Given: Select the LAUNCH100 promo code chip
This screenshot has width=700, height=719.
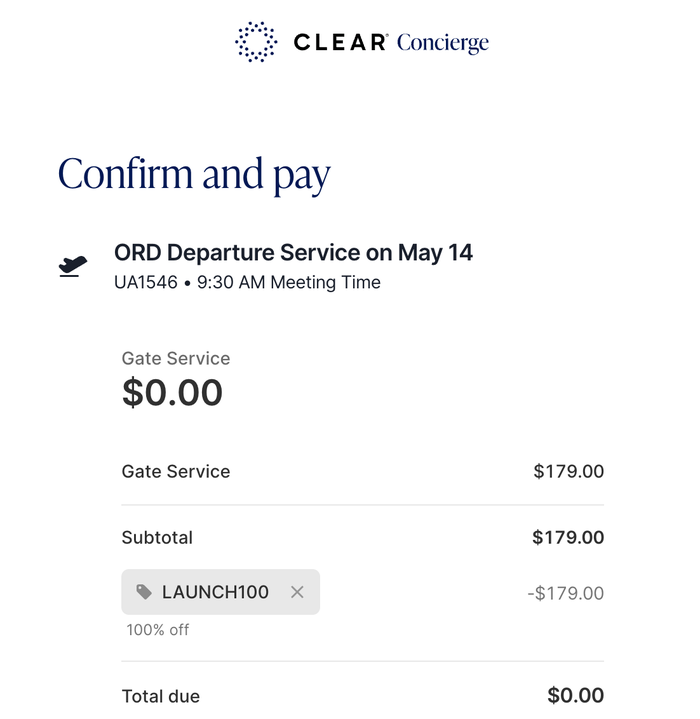Looking at the screenshot, I should 220,592.
